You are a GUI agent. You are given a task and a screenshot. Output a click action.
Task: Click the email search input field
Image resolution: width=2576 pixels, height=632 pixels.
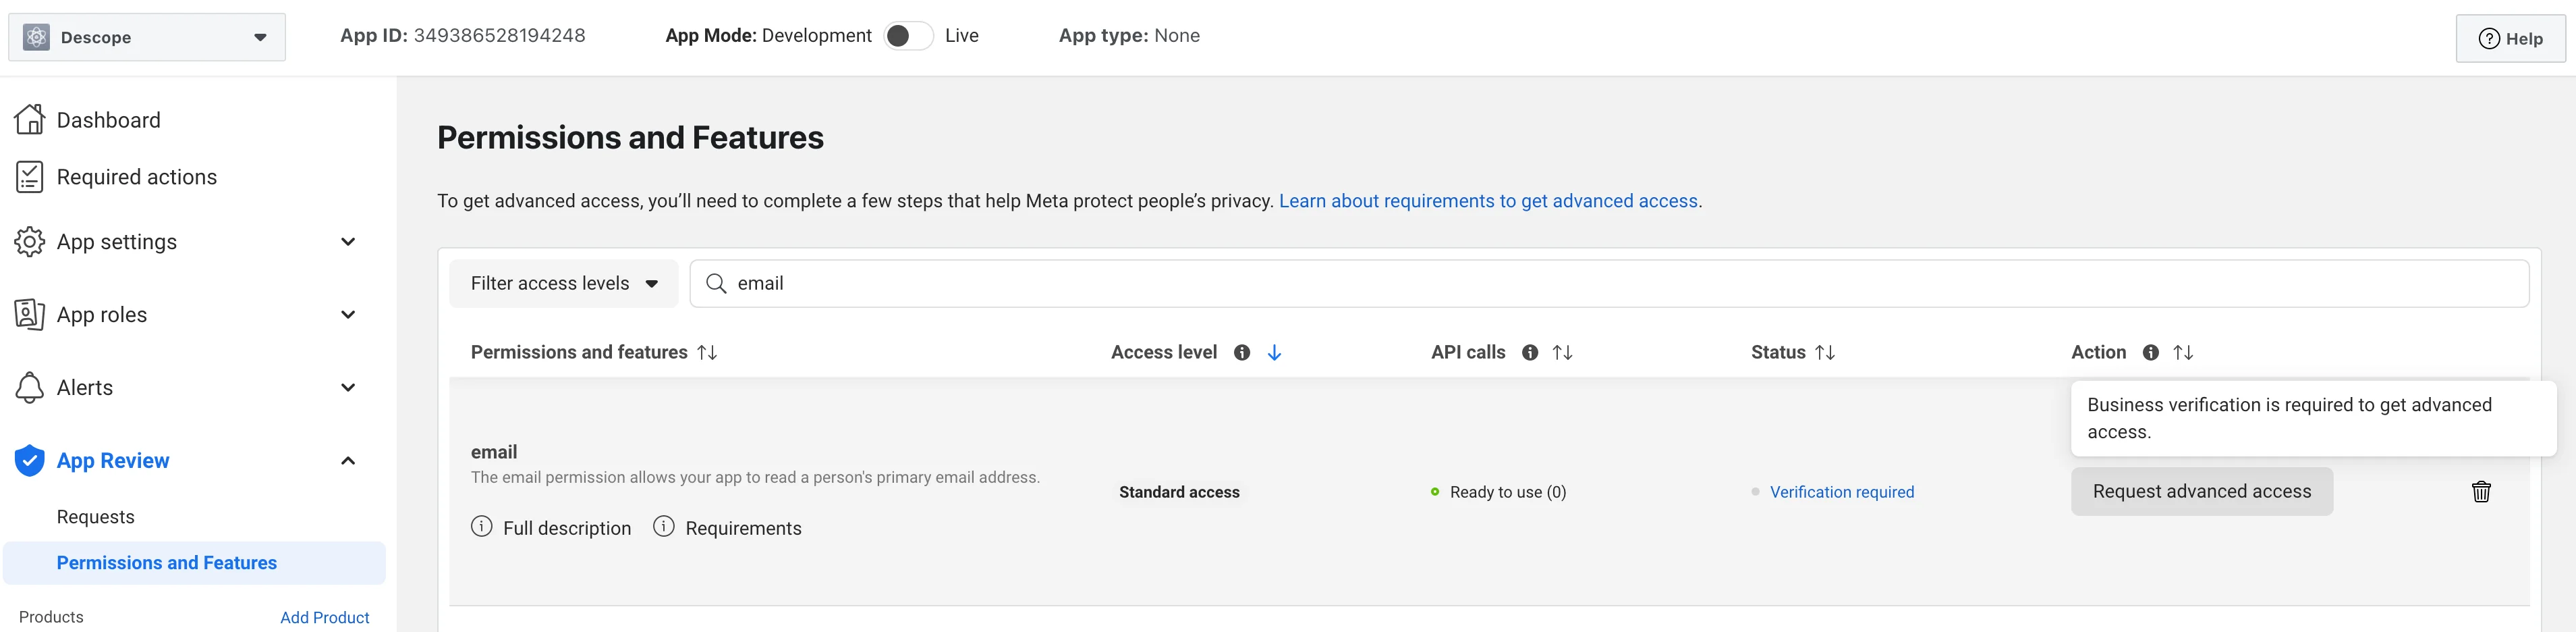click(1100, 283)
